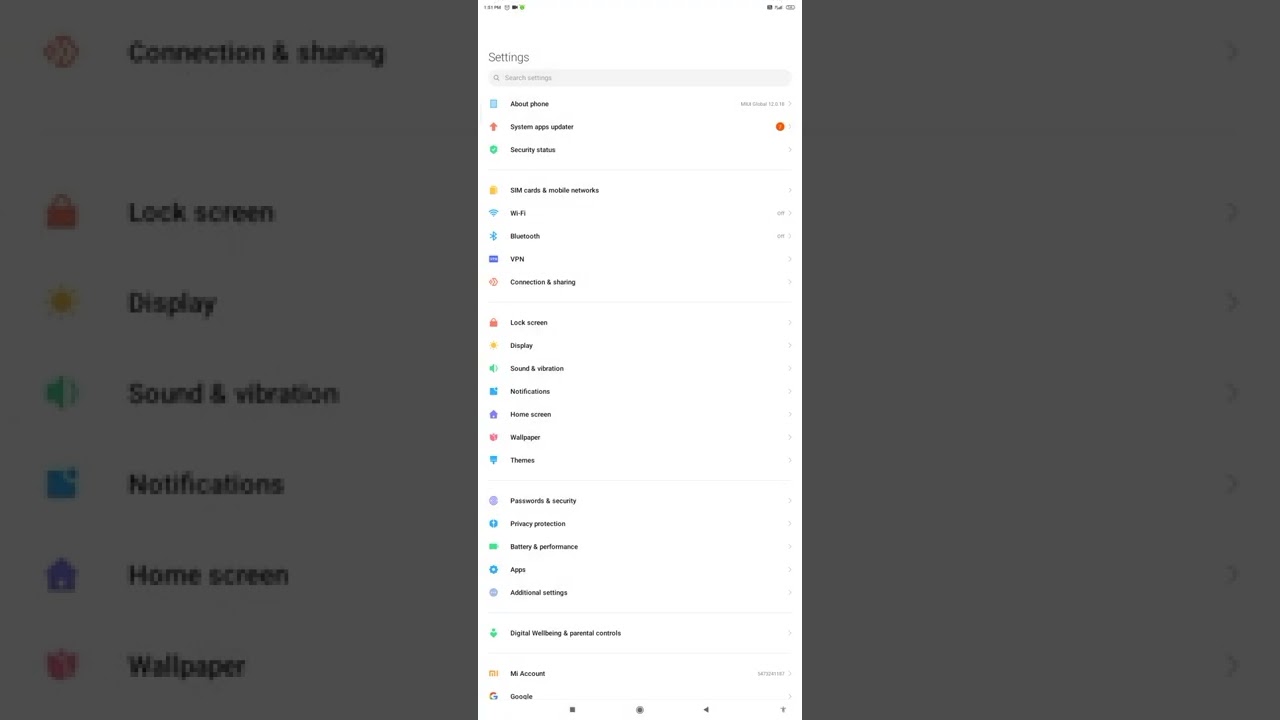Focus the Search settings field

(x=640, y=78)
